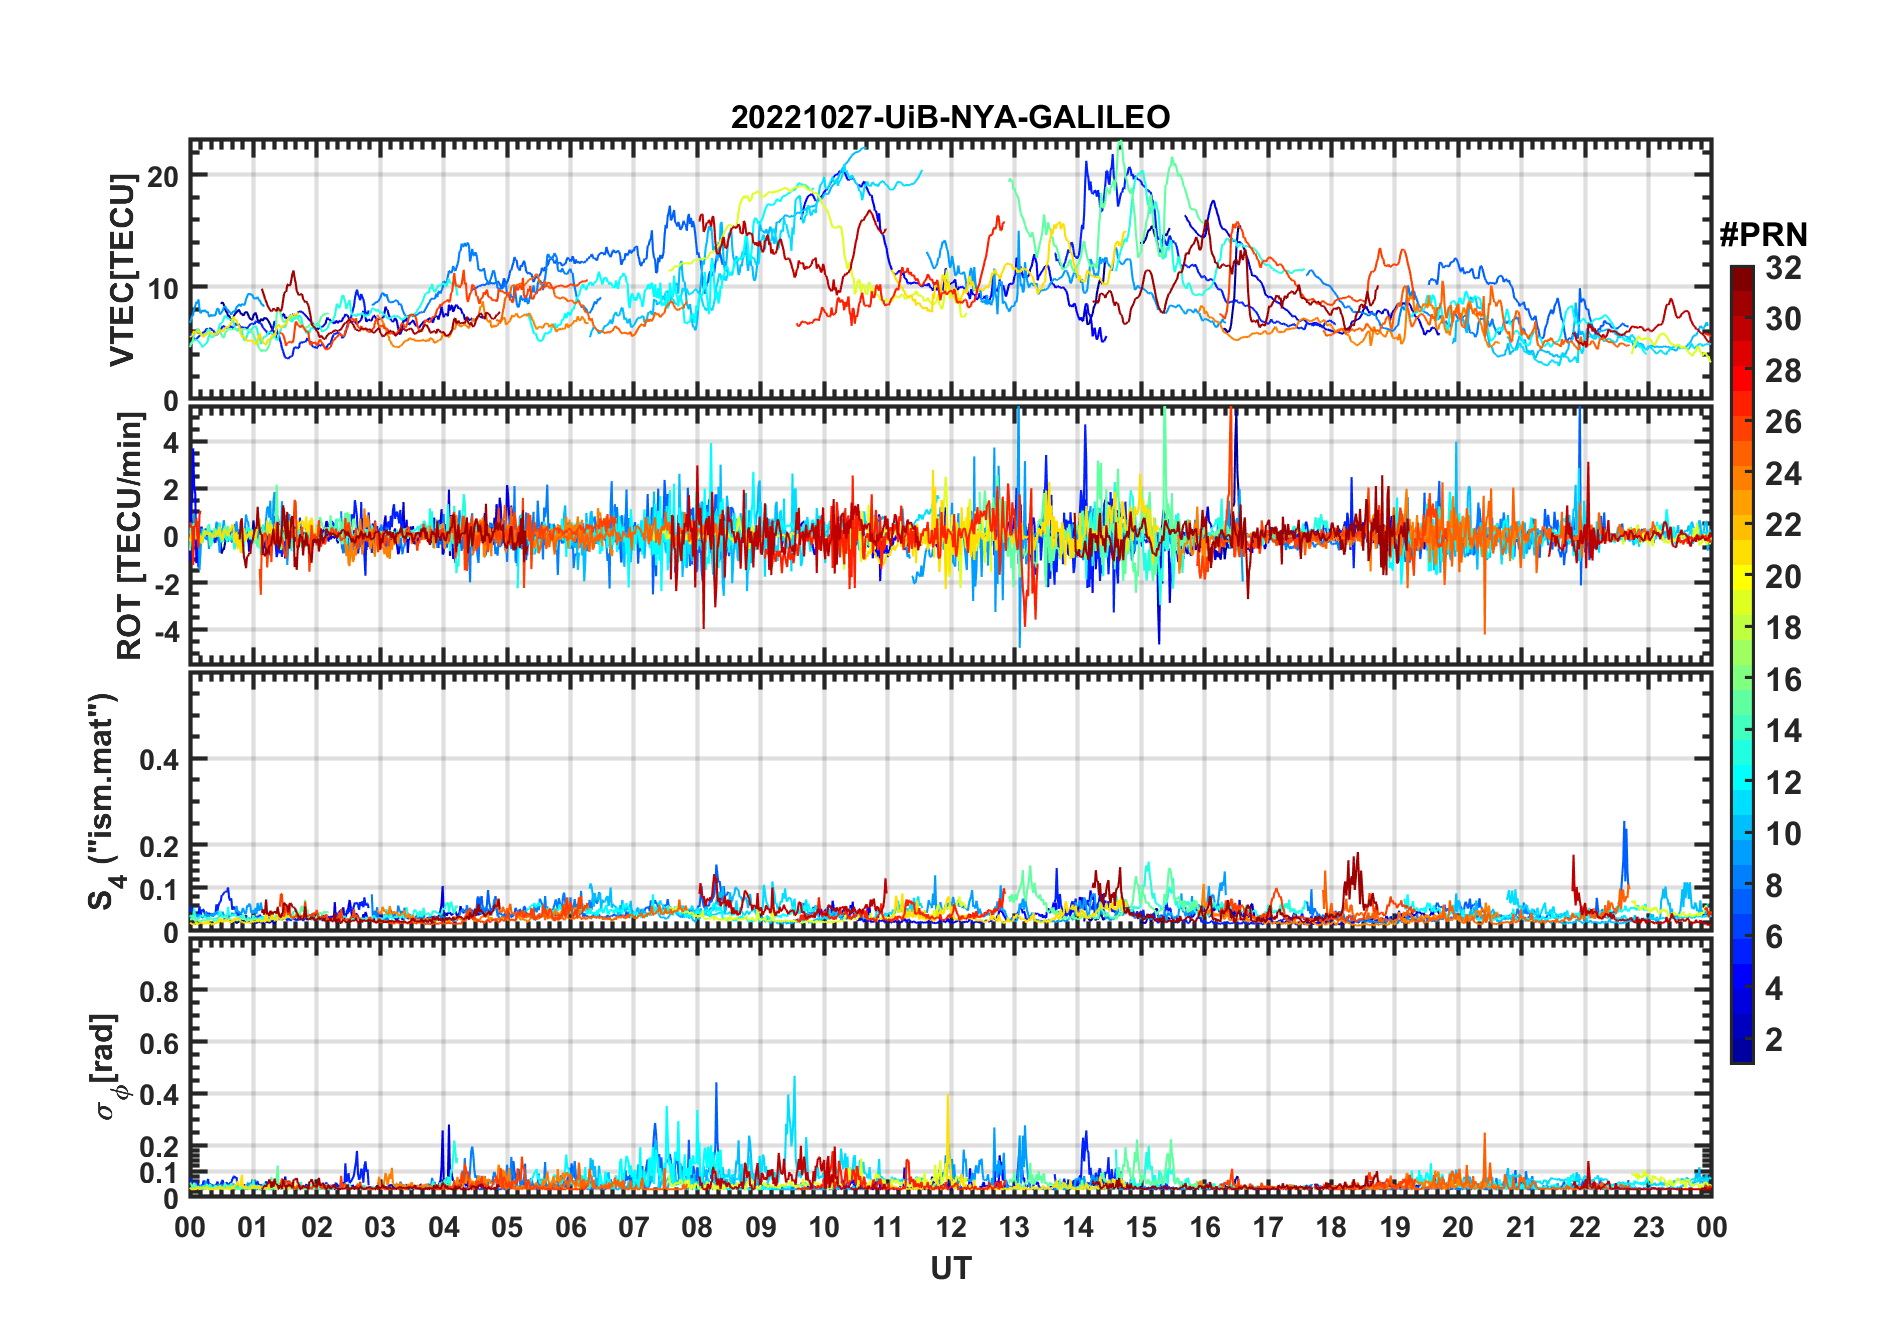Click colorbar tick label 24
The height and width of the screenshot is (1330, 1902).
coord(1783,474)
